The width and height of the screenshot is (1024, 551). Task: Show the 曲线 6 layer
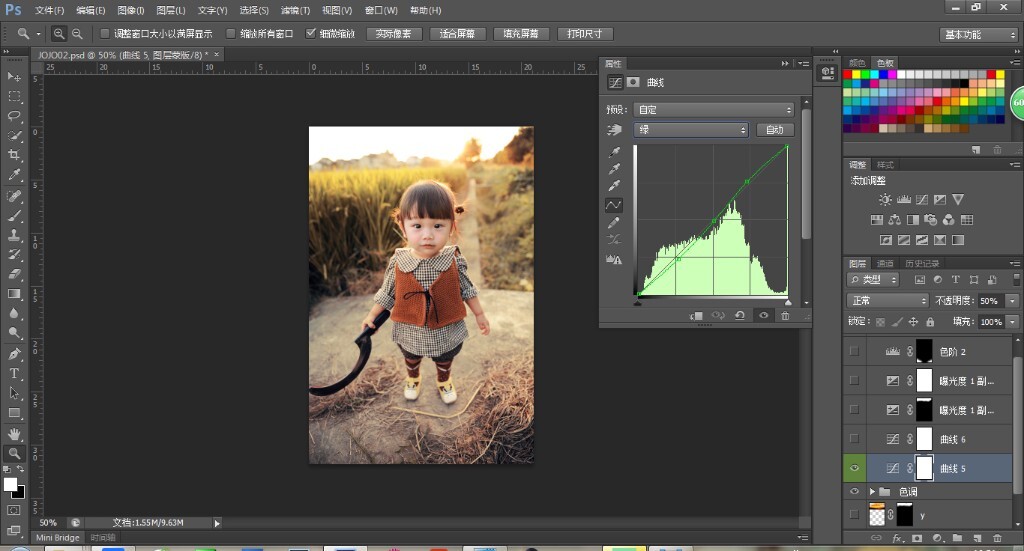pos(854,439)
